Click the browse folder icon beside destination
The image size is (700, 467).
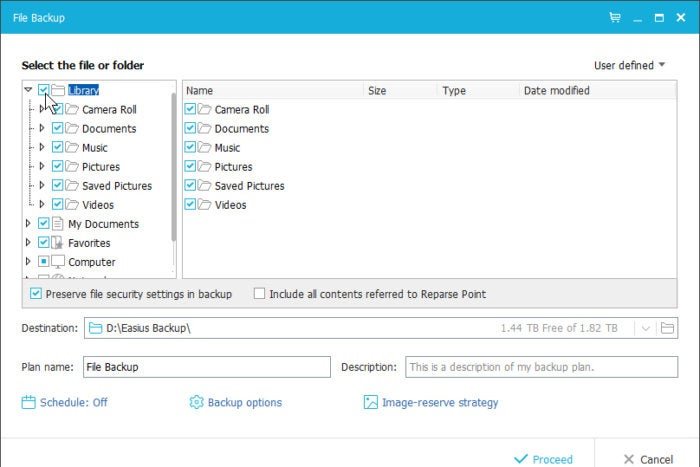[667, 328]
